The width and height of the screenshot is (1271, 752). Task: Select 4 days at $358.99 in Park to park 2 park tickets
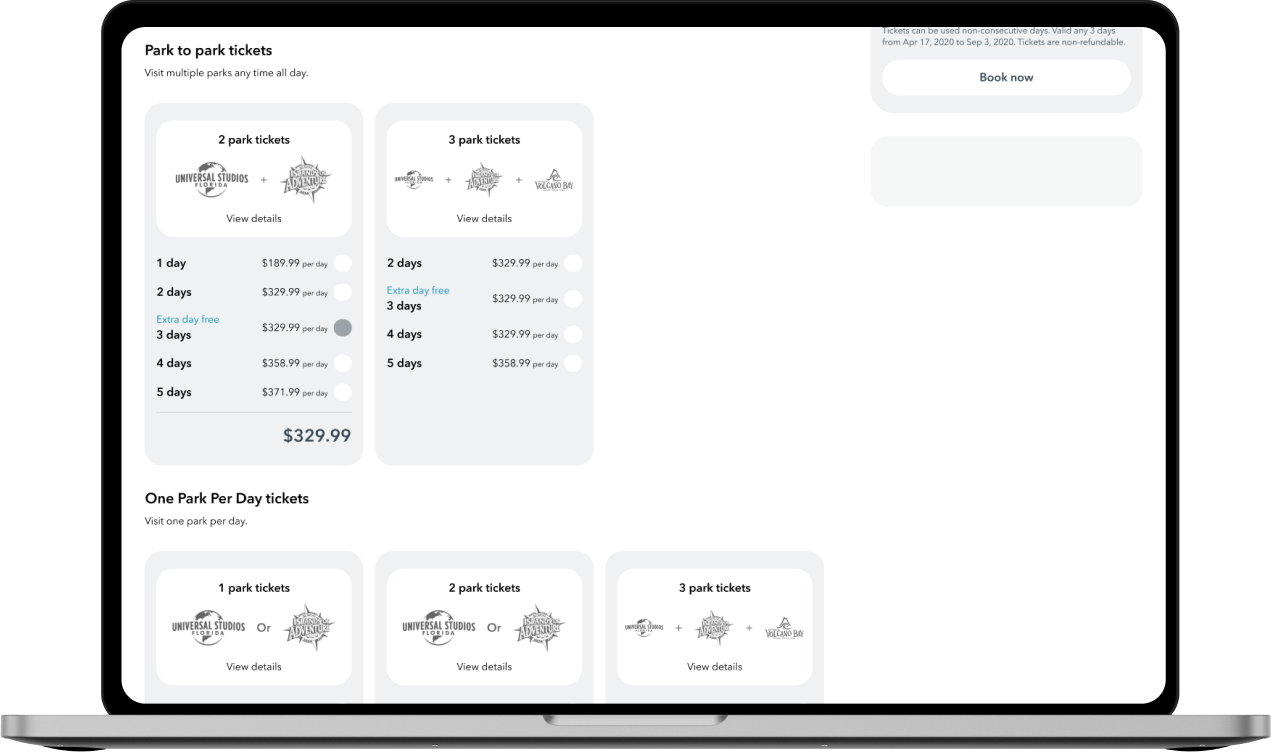[343, 363]
